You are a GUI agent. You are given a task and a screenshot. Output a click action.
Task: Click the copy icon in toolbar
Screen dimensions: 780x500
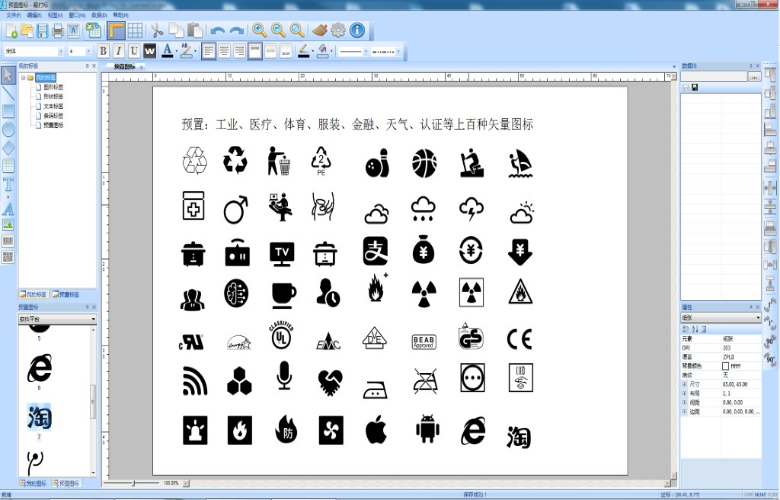176,30
